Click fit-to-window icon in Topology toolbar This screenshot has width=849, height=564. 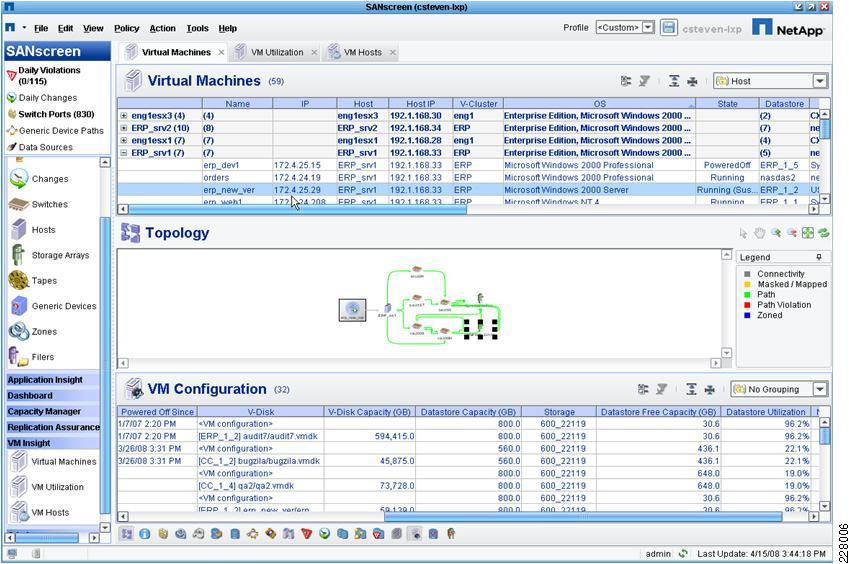point(807,233)
